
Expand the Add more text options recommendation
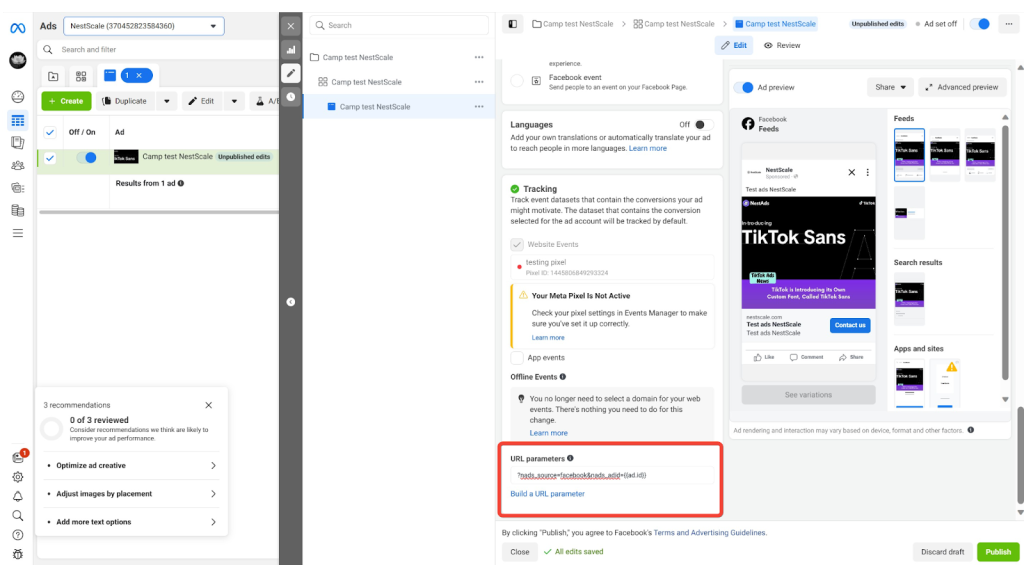click(132, 522)
